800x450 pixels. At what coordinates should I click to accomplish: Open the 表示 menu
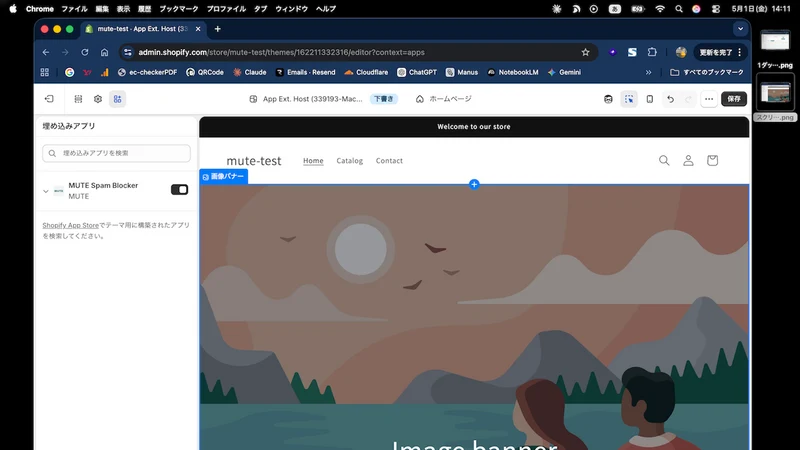(123, 9)
